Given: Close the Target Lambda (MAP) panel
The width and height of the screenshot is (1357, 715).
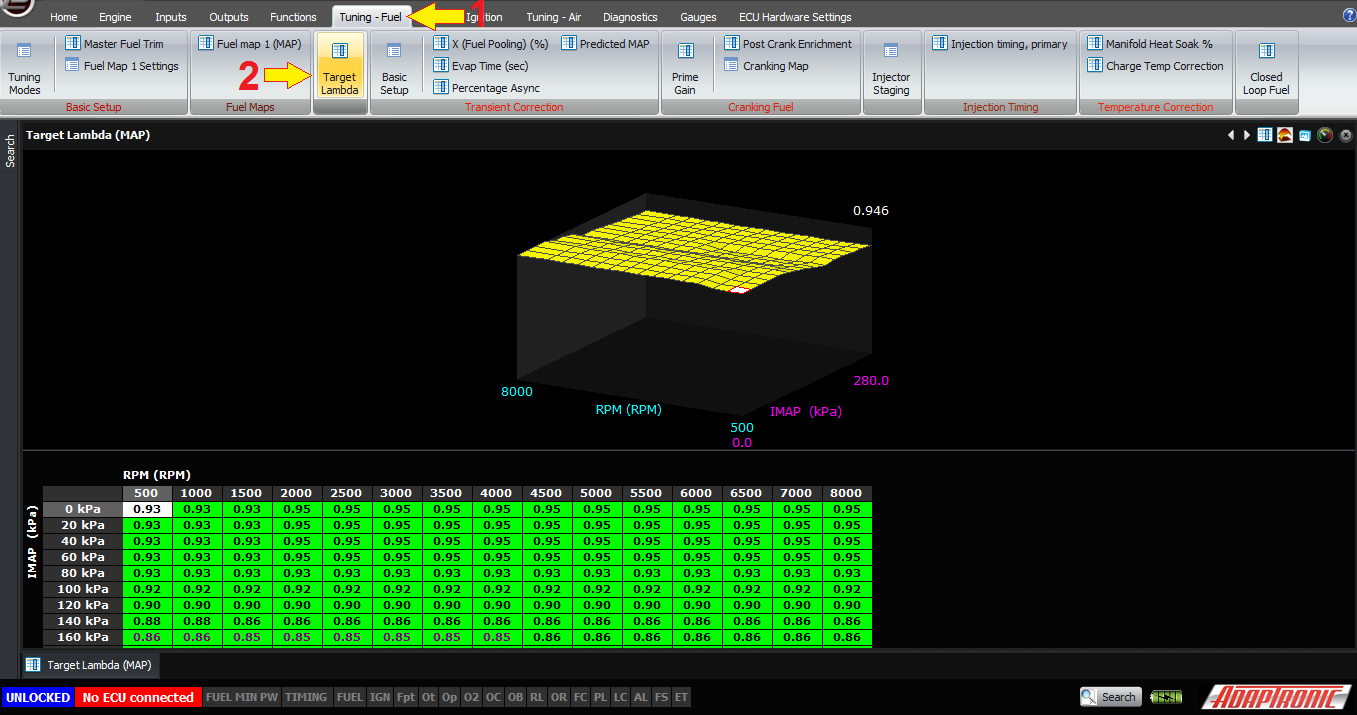Looking at the screenshot, I should (x=1346, y=135).
